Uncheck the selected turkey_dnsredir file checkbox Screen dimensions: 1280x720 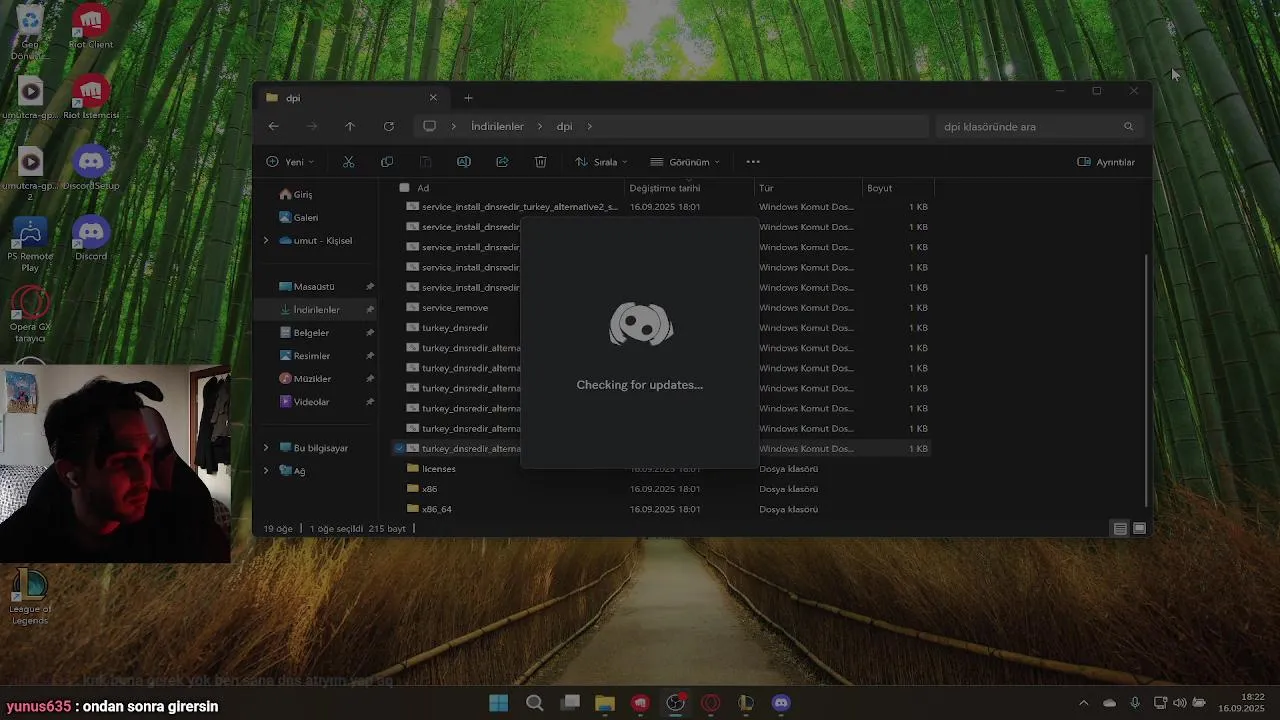click(x=400, y=449)
